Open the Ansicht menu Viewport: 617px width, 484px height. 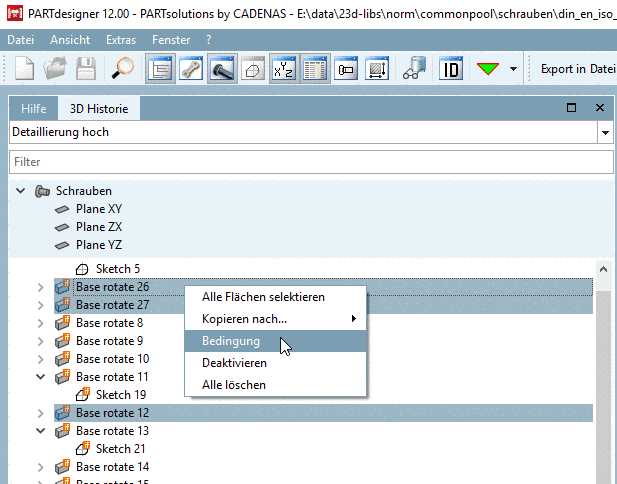click(70, 40)
